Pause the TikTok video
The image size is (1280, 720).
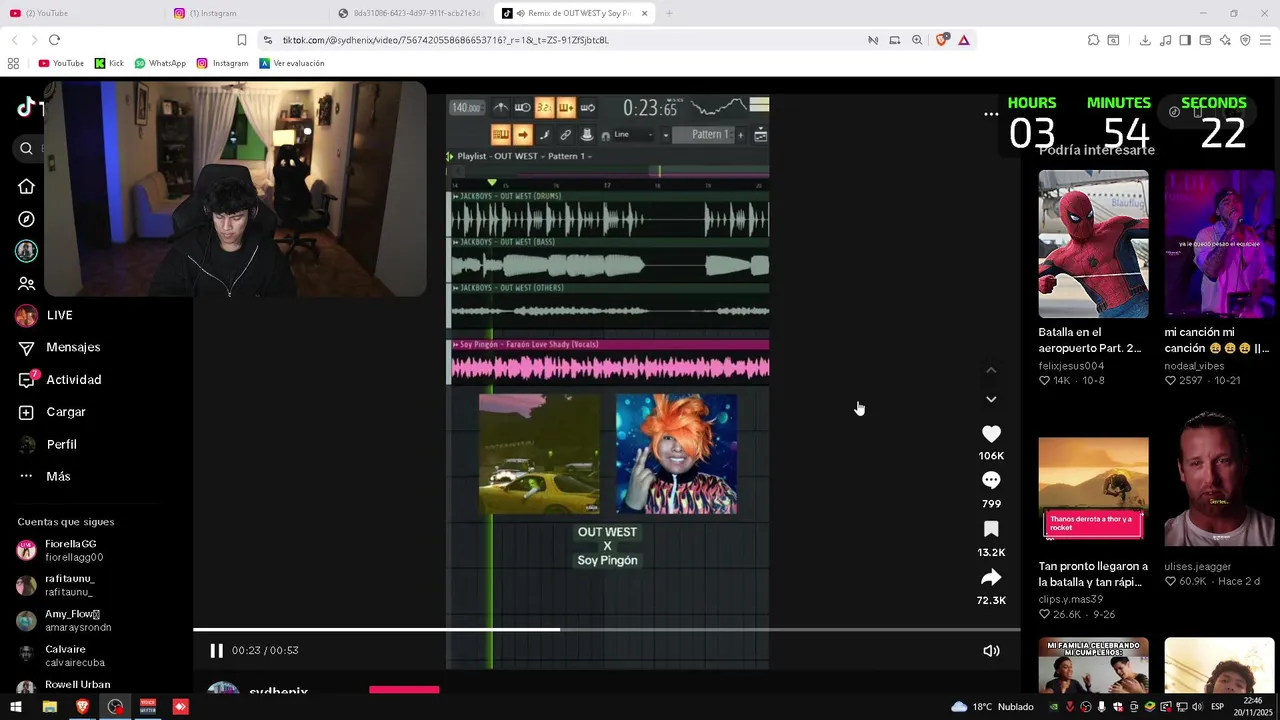tap(216, 651)
